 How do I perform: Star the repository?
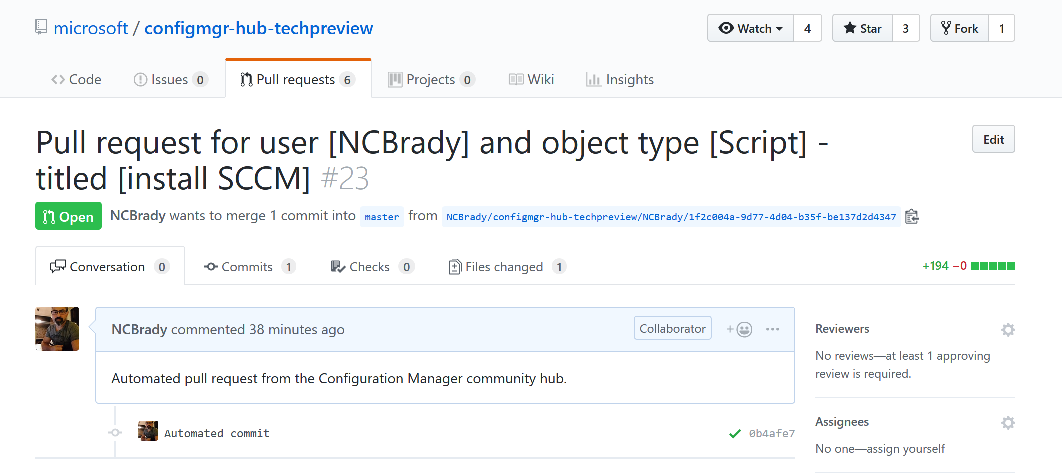coord(862,28)
